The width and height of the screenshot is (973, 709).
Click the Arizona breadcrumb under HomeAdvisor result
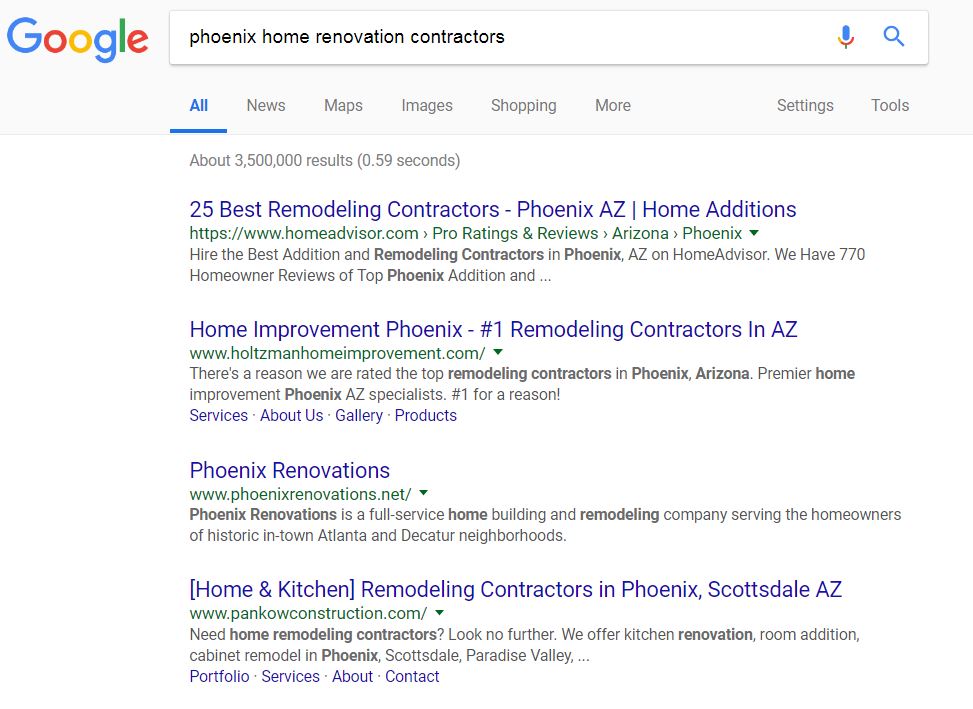click(640, 233)
